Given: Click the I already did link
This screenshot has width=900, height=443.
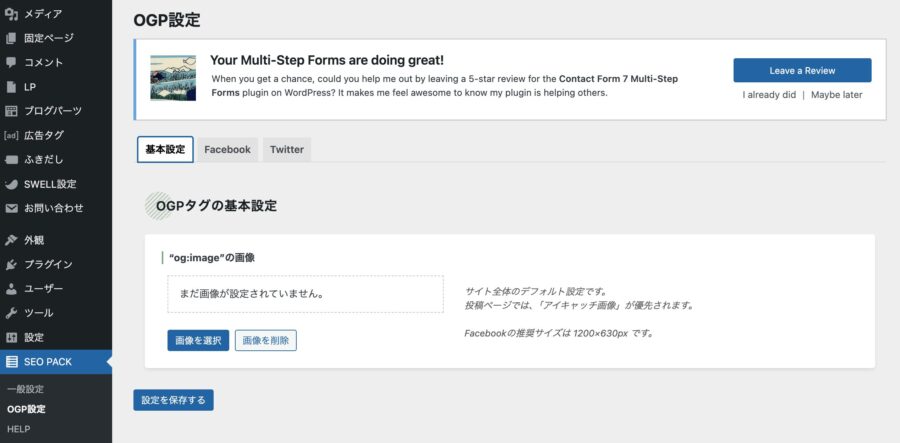Looking at the screenshot, I should pyautogui.click(x=769, y=95).
